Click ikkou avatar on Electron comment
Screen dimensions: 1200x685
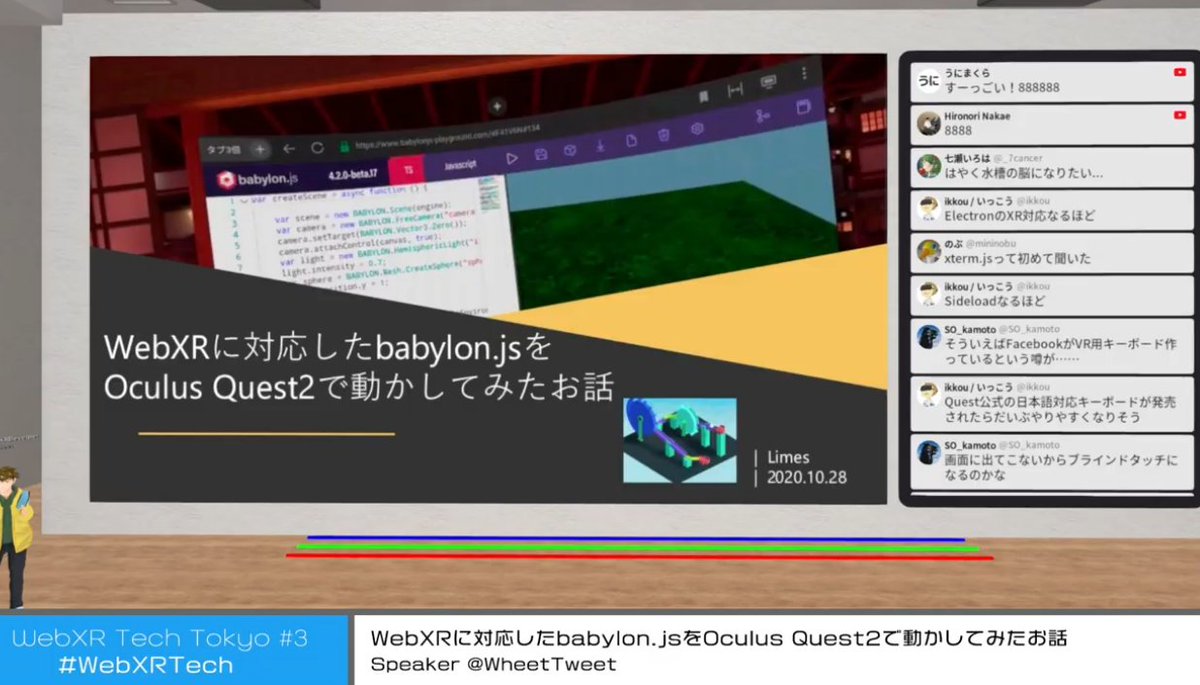928,208
